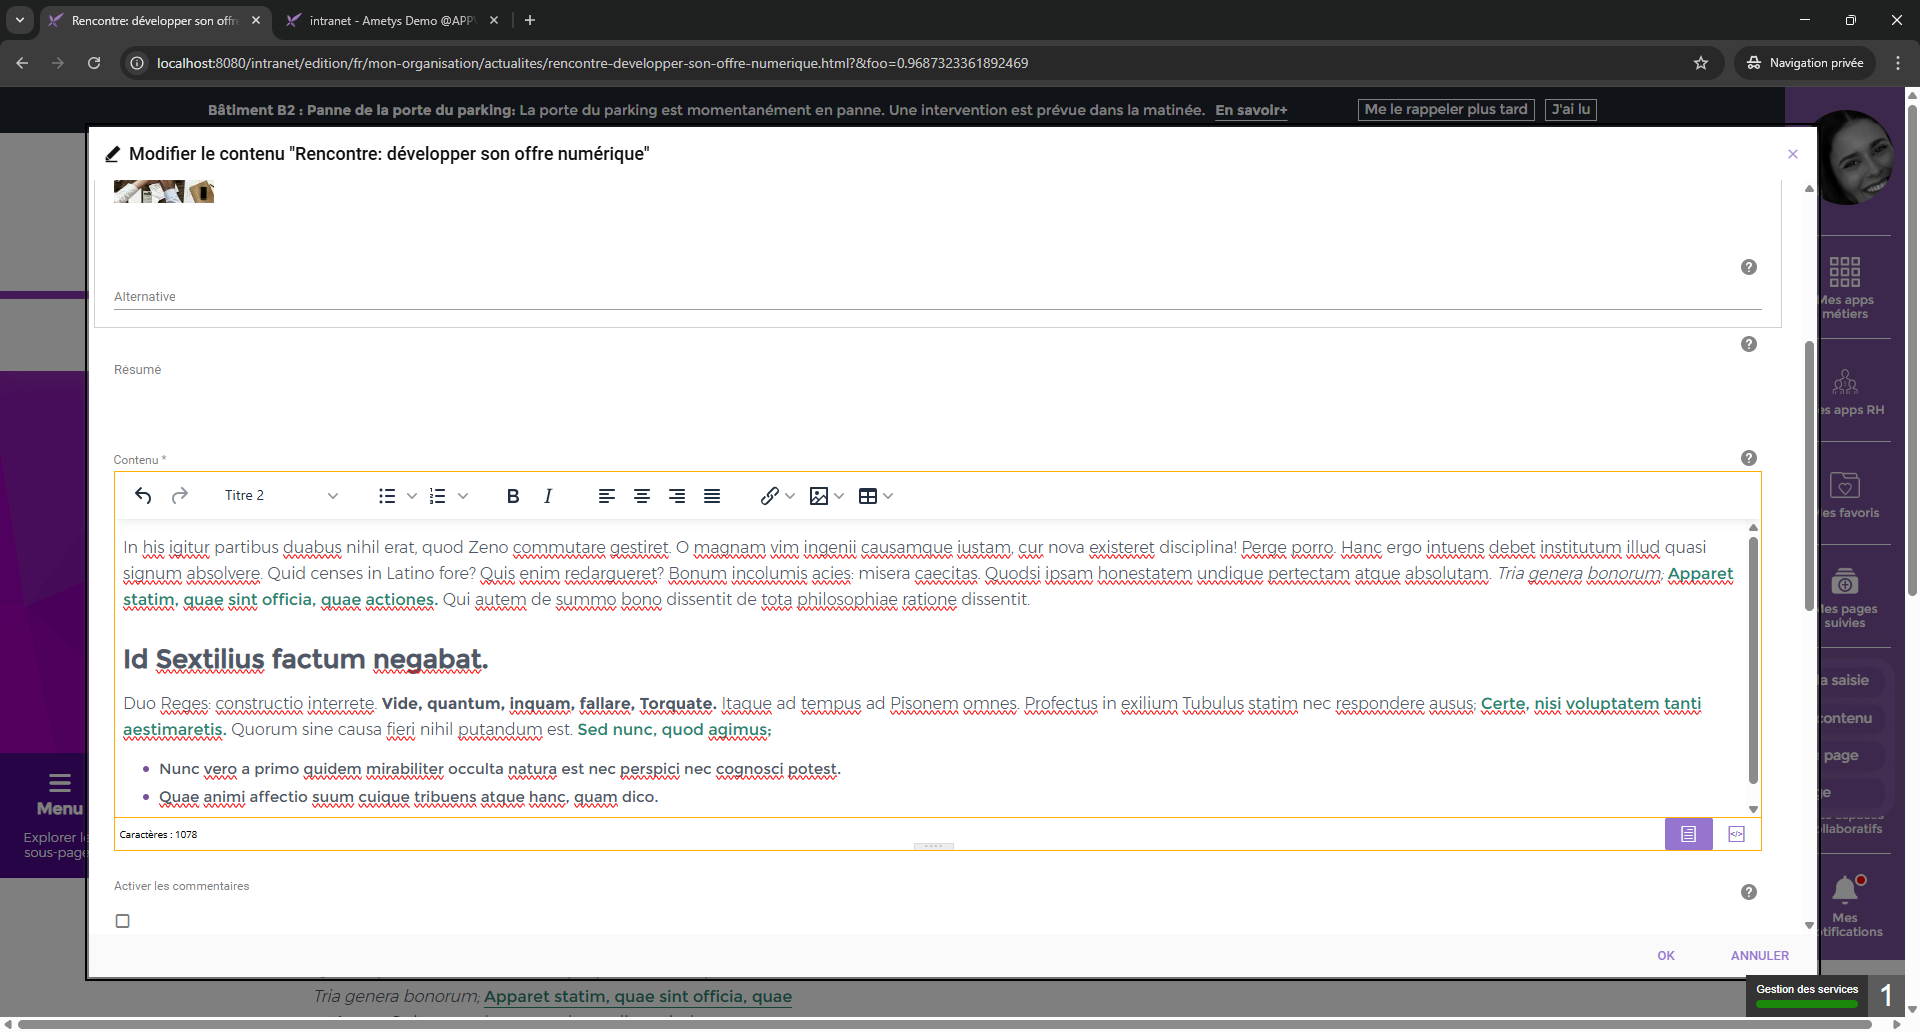Toggle bold formatting
Viewport: 1920px width, 1032px height.
(513, 496)
